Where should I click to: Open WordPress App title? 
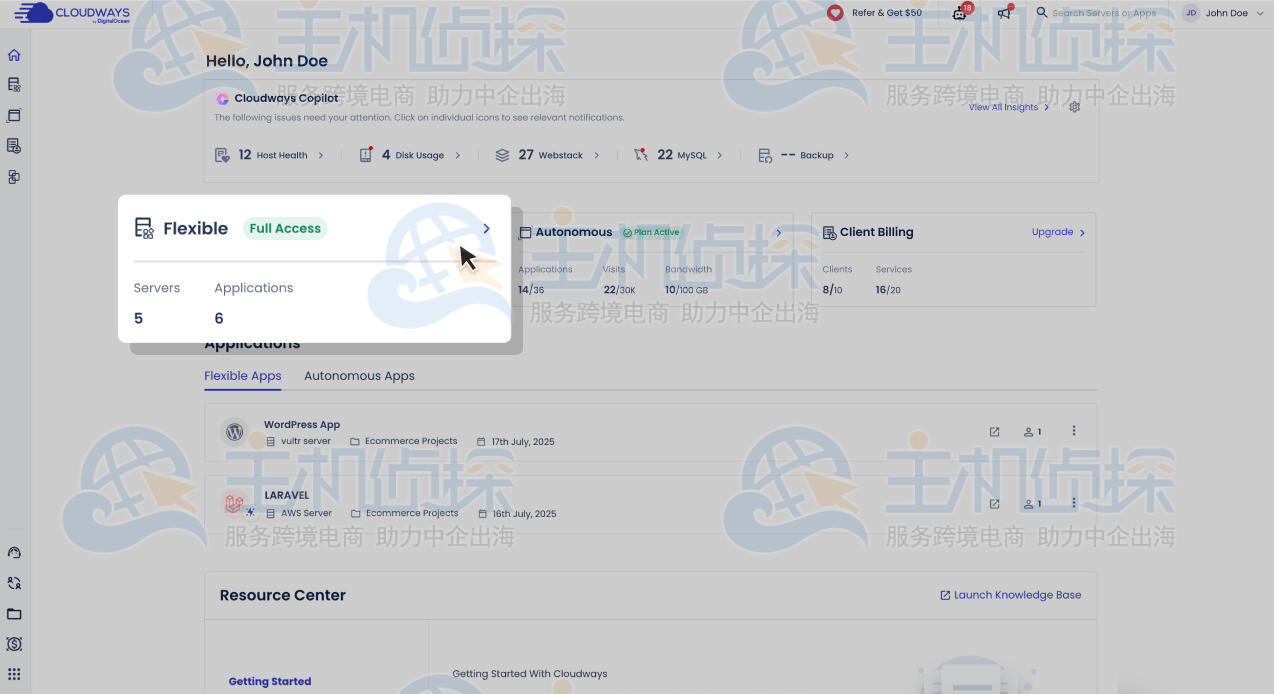point(302,424)
